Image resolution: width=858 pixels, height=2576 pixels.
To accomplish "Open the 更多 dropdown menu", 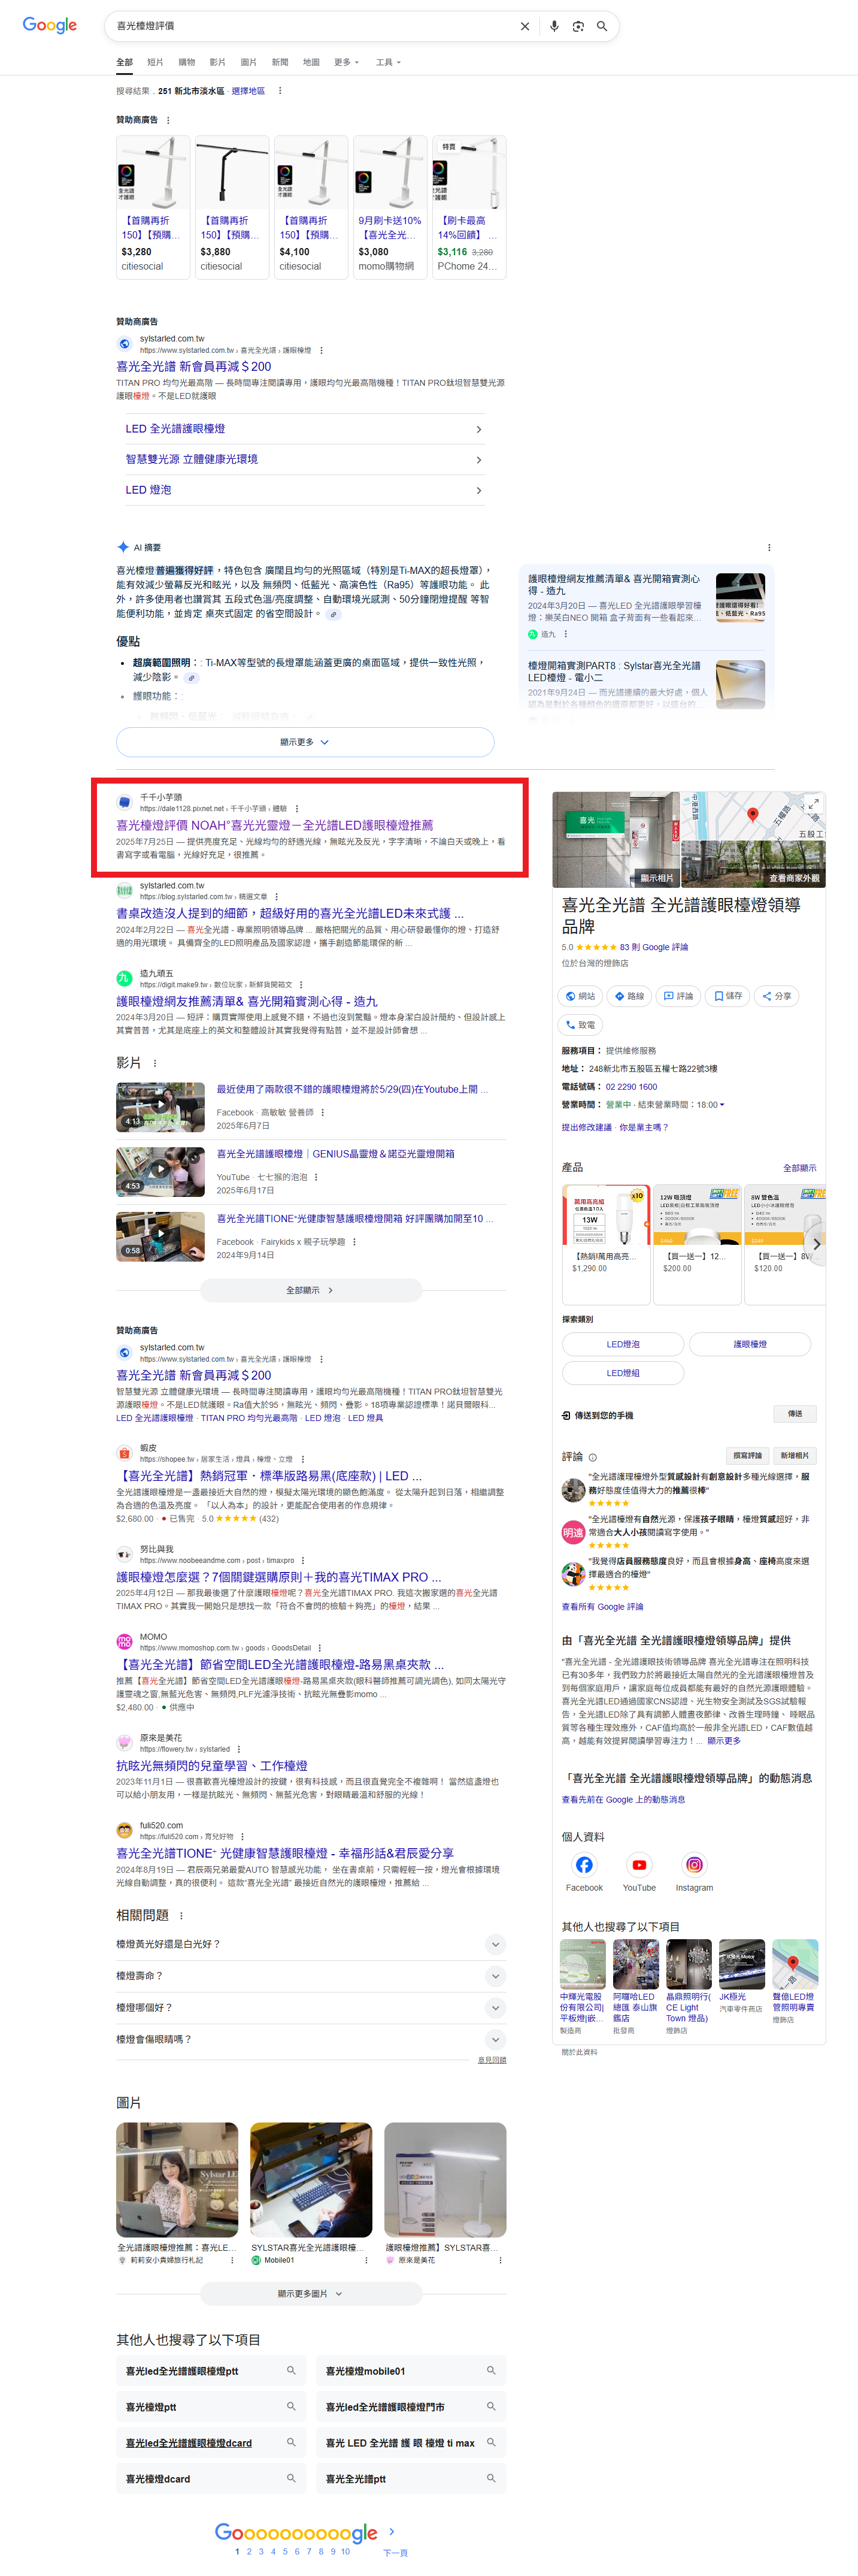I will pyautogui.click(x=346, y=63).
